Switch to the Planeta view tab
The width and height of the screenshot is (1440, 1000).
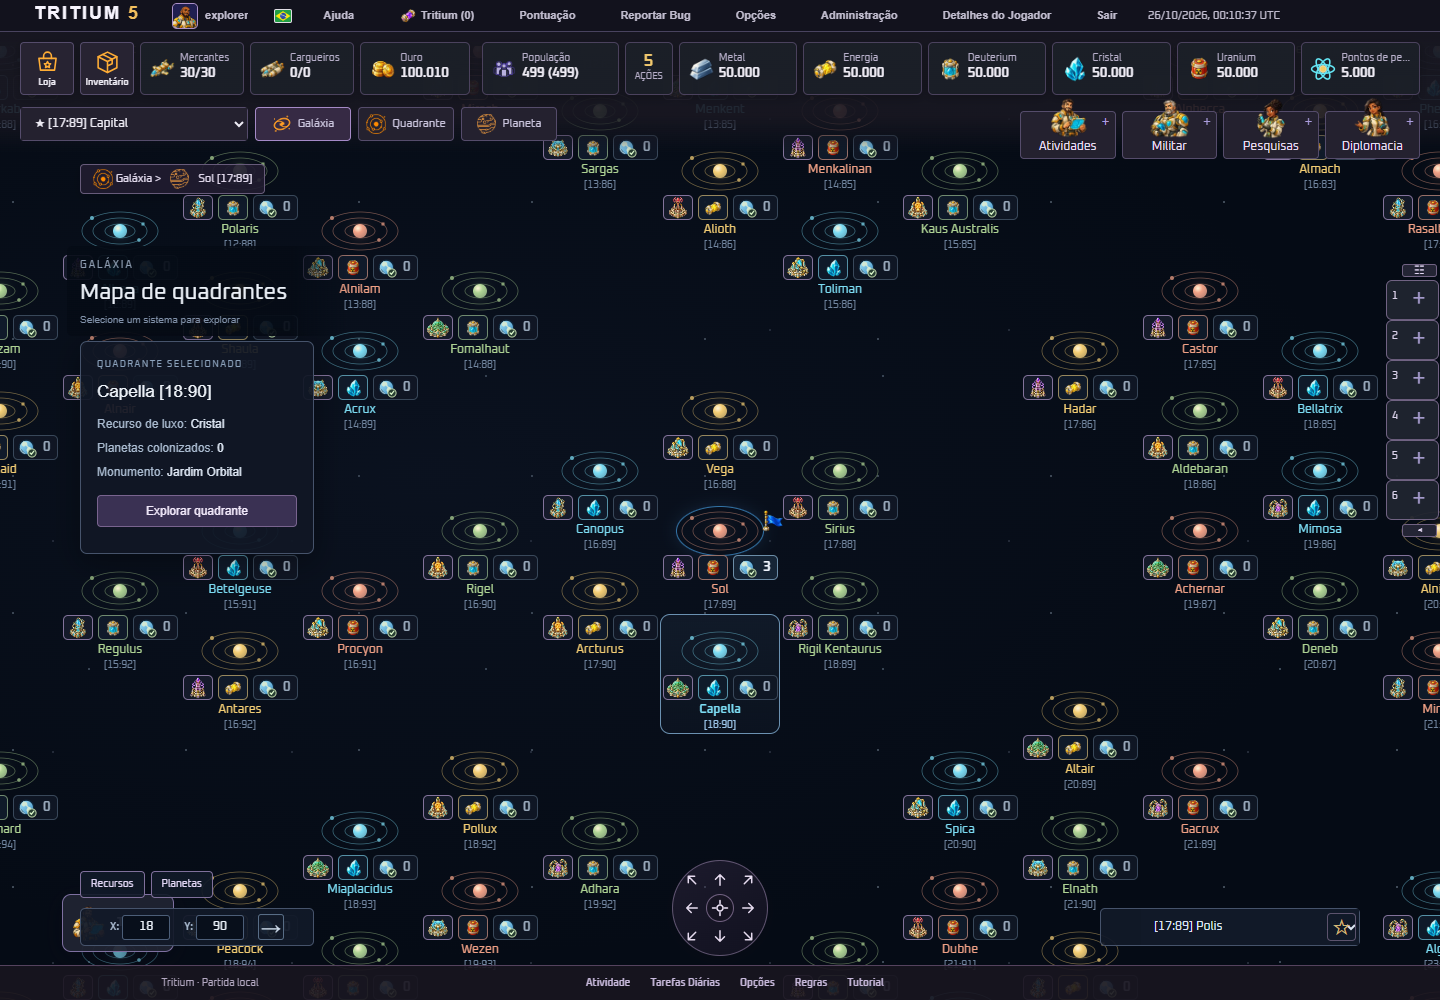509,124
